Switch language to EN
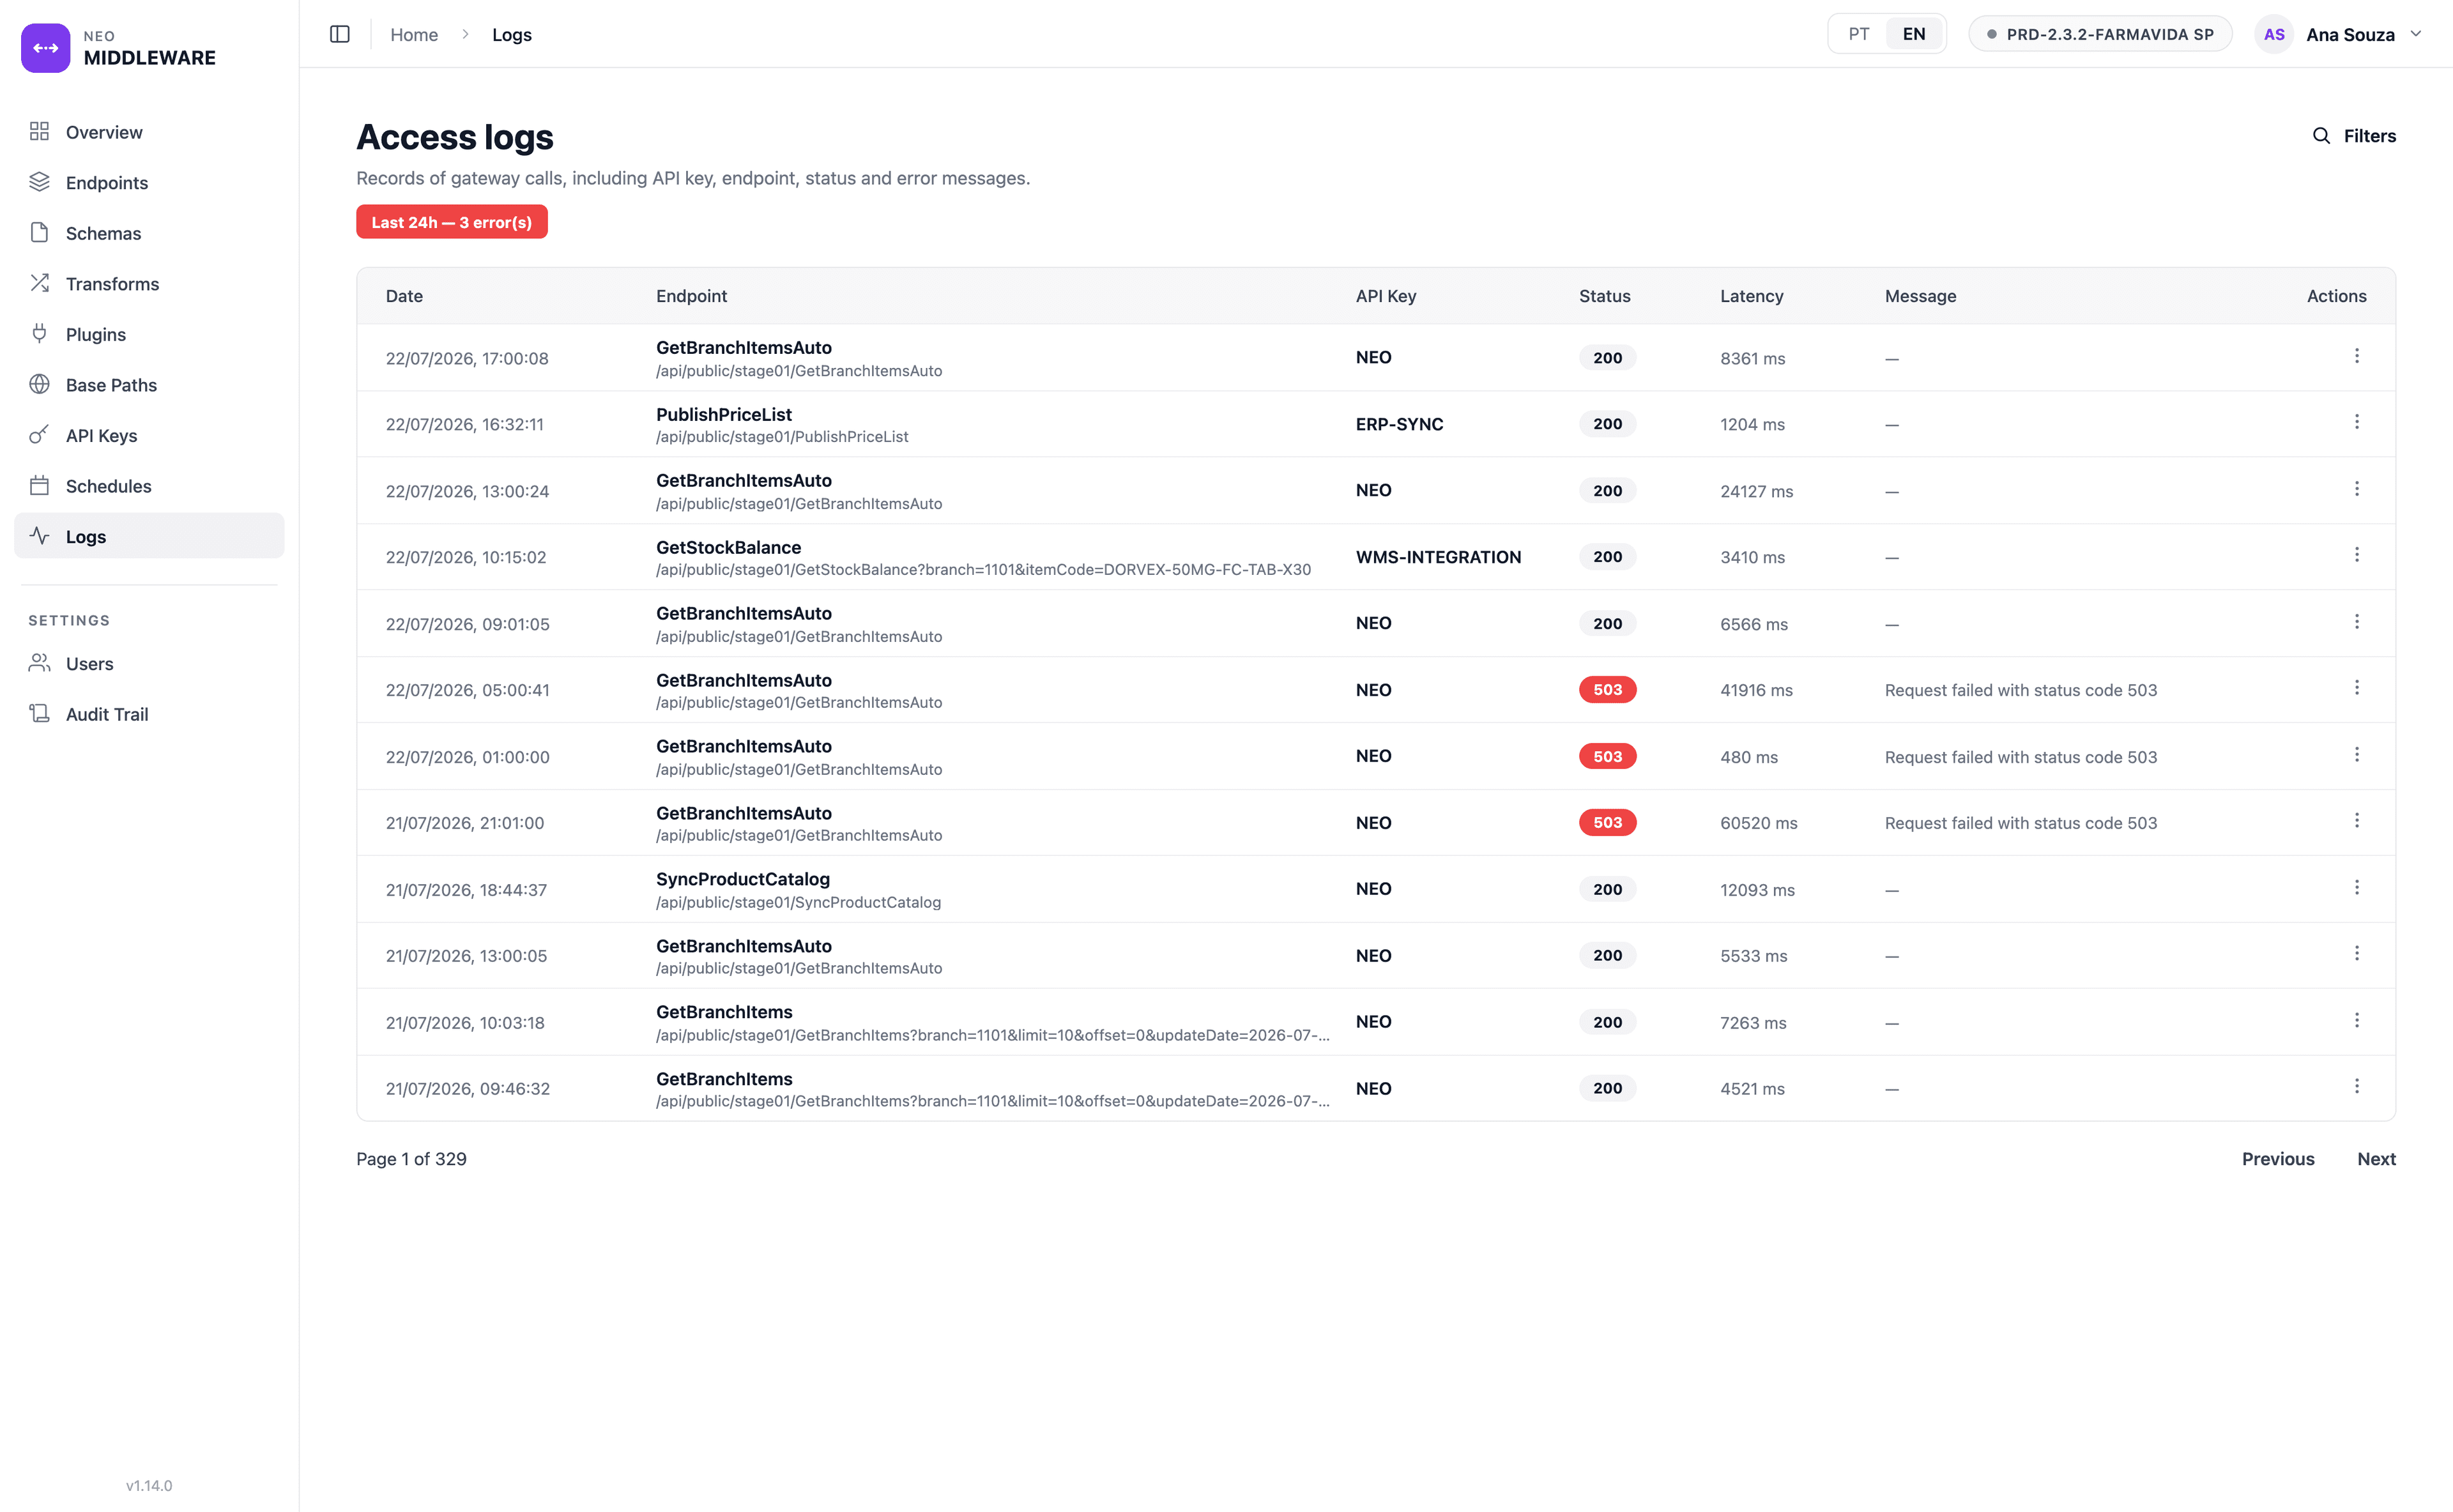 1914,34
